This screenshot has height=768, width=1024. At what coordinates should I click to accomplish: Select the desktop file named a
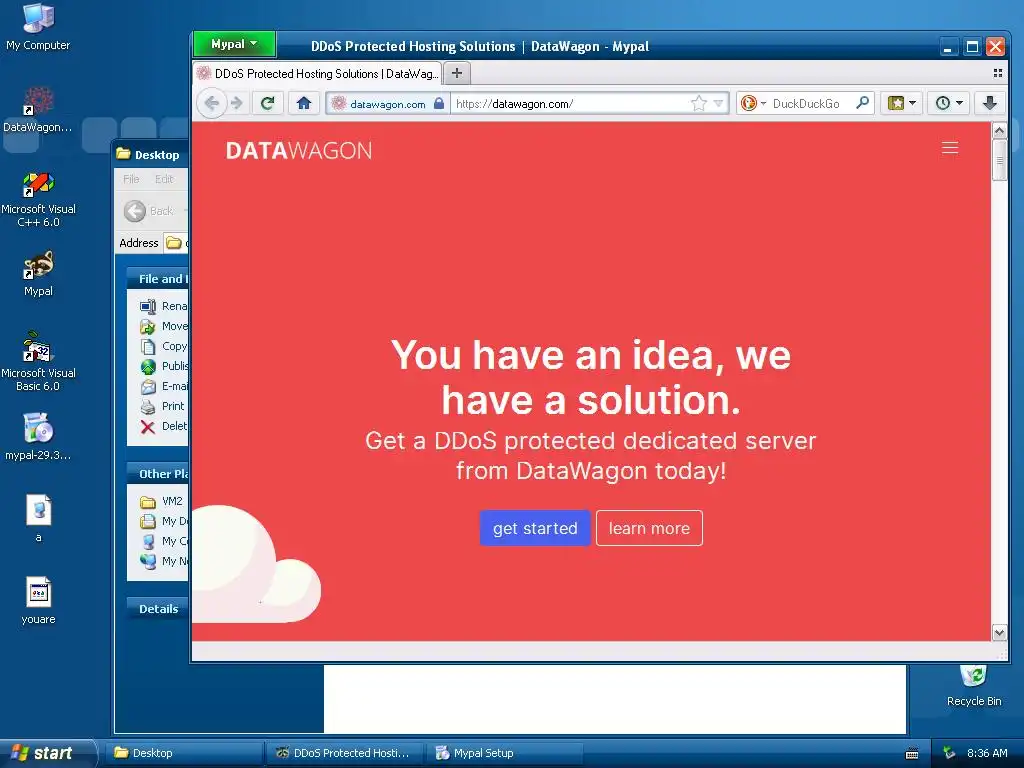[38, 519]
